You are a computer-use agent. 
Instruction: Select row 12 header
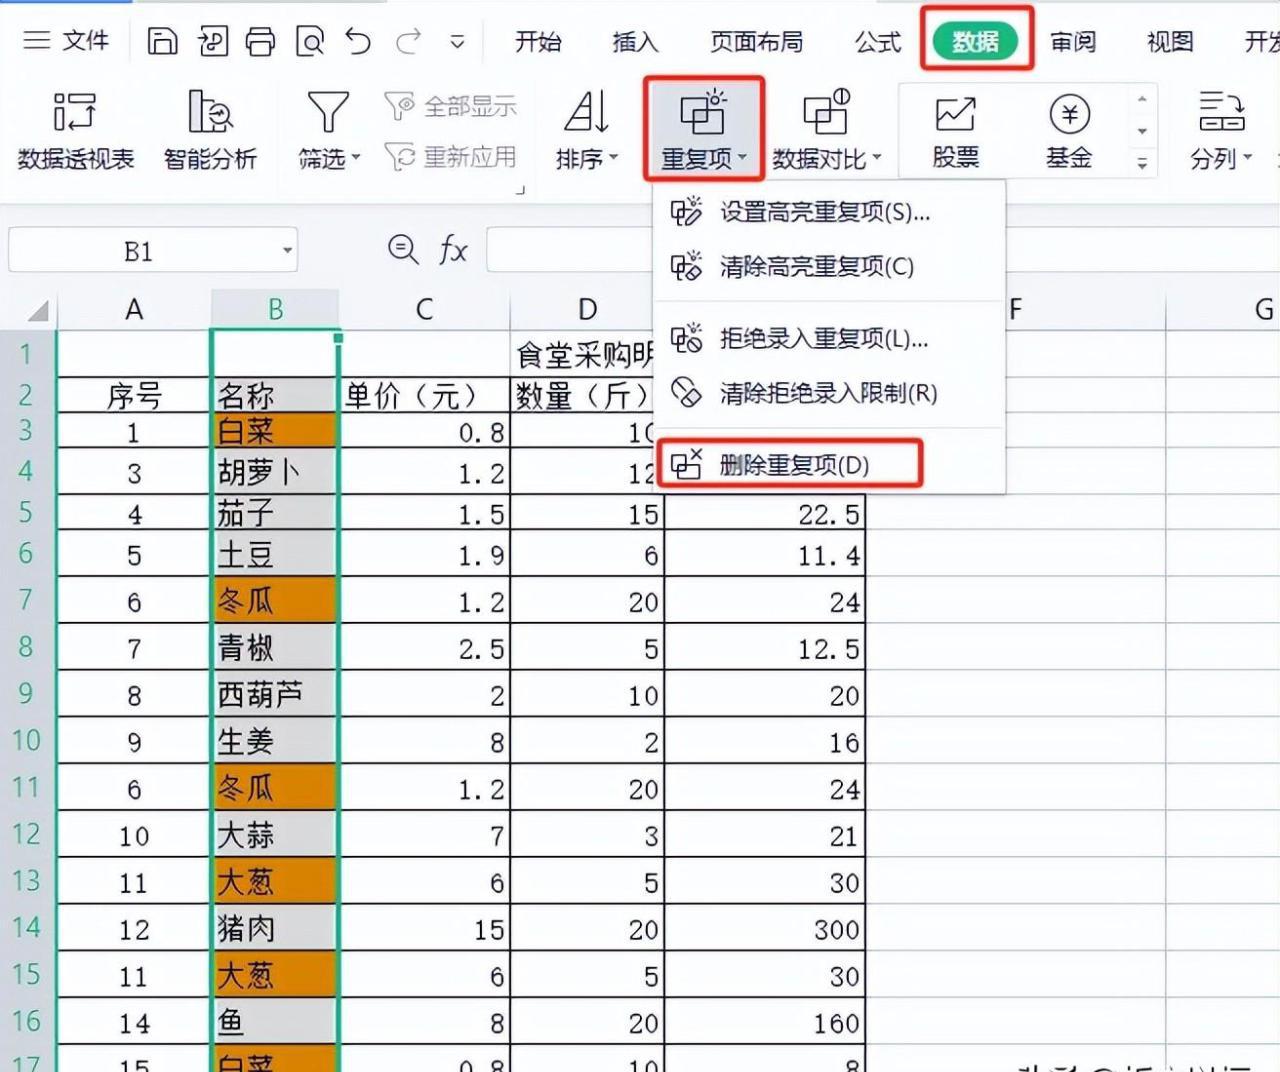click(27, 834)
